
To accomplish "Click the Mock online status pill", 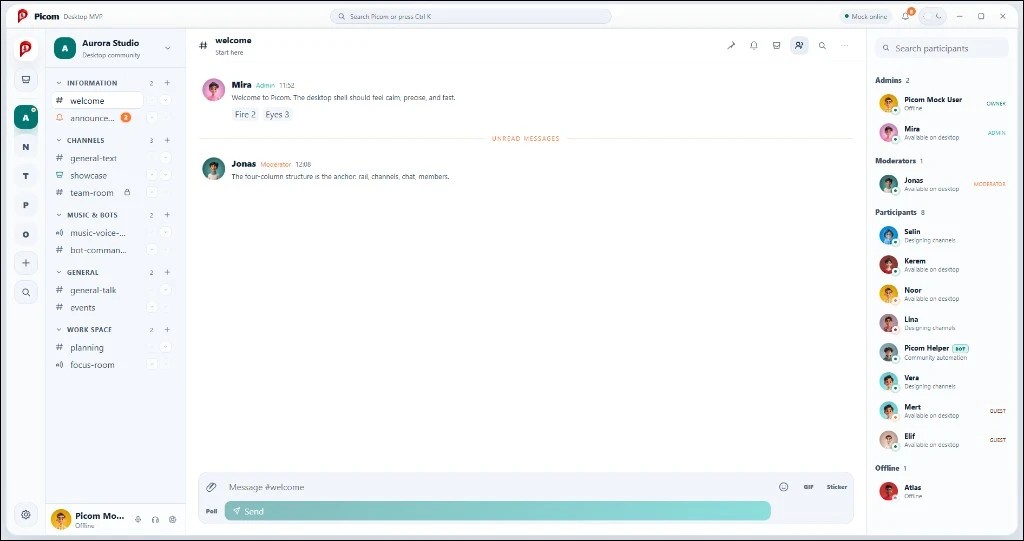I will point(865,16).
